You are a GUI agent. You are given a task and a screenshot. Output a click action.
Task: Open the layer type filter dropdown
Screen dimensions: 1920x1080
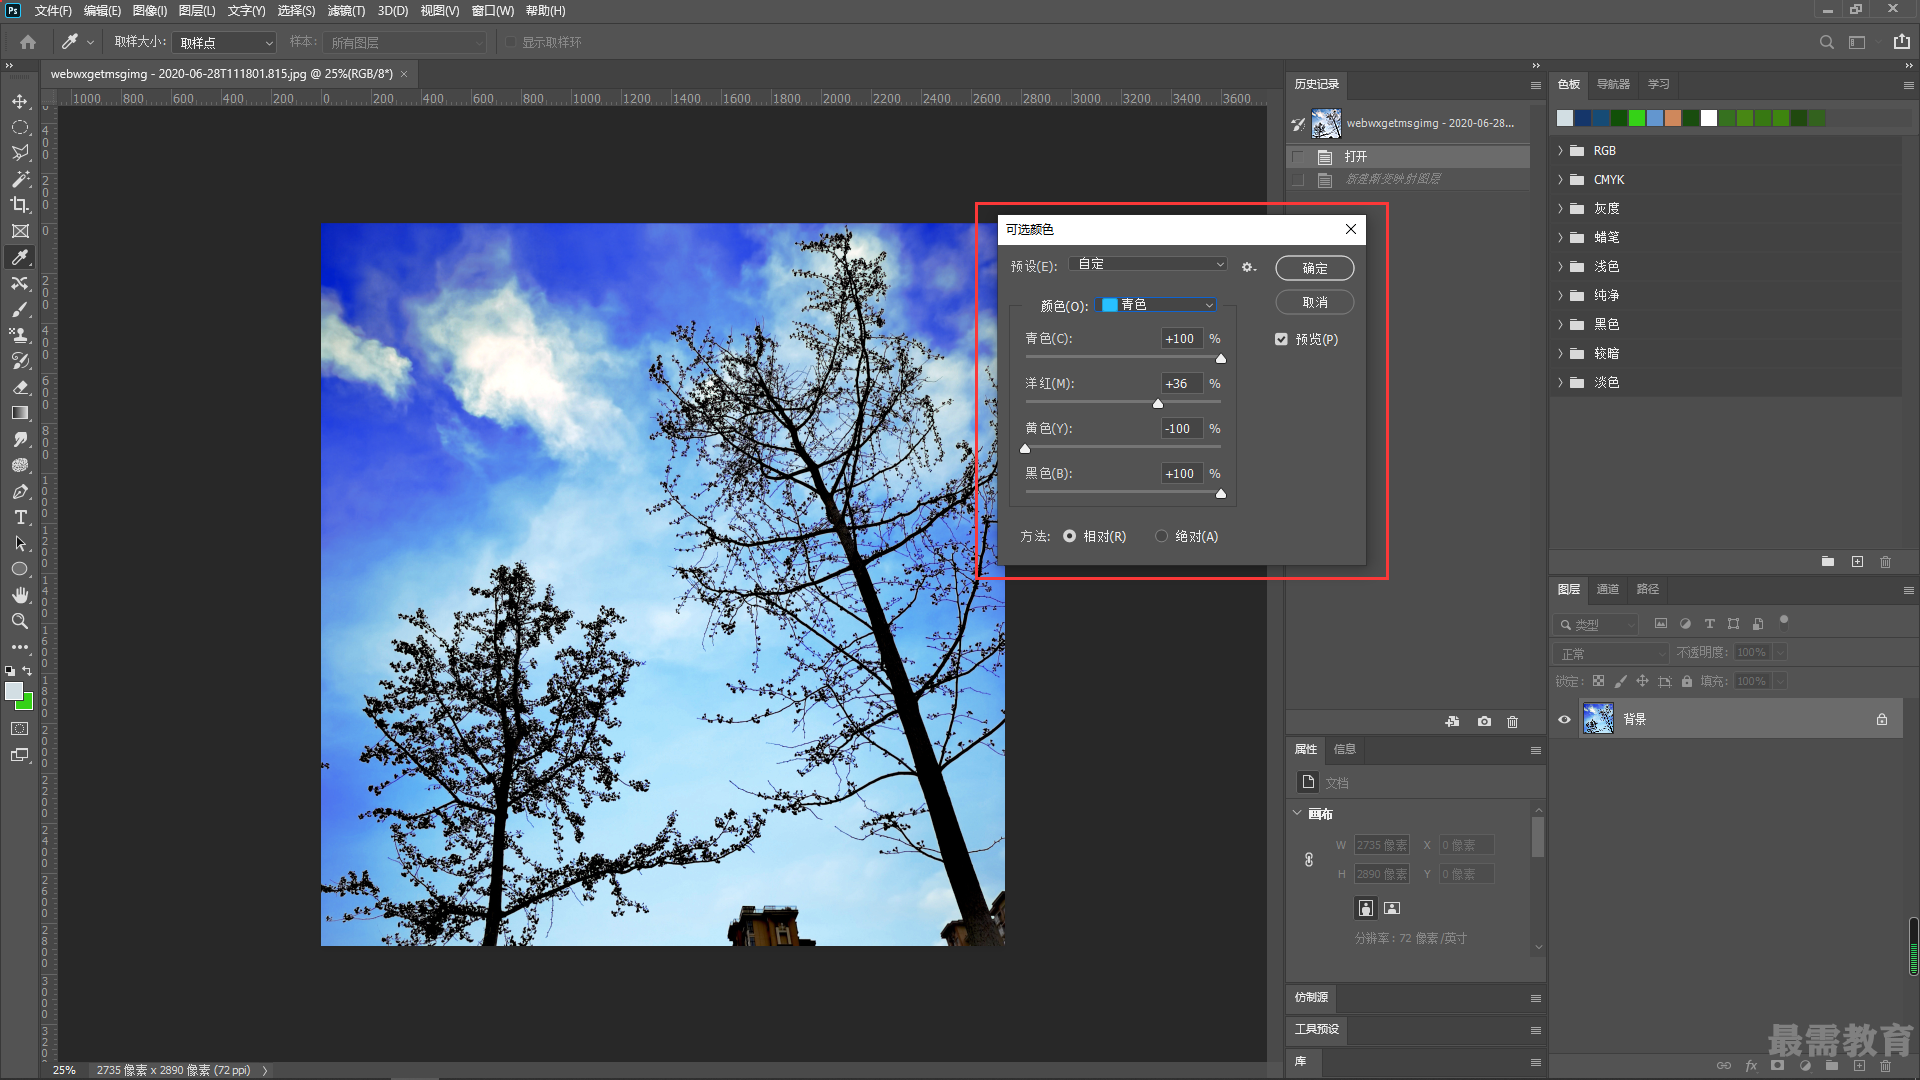coord(1597,624)
